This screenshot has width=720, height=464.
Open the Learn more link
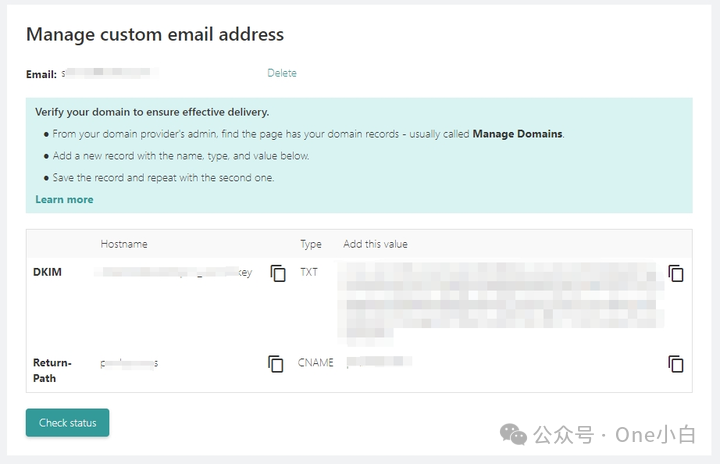tap(64, 199)
